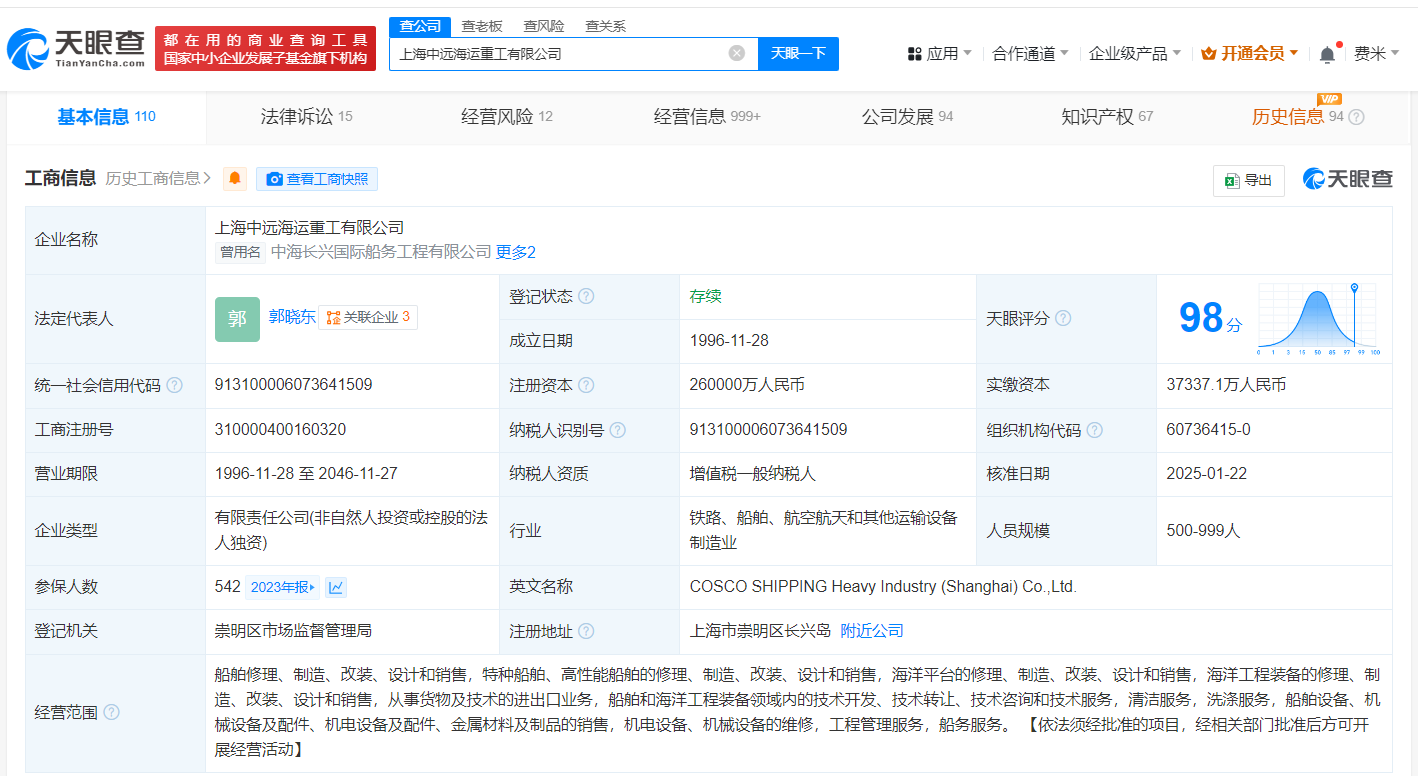Open the 企业级产品 dropdown
1418x776 pixels.
[x=1134, y=54]
